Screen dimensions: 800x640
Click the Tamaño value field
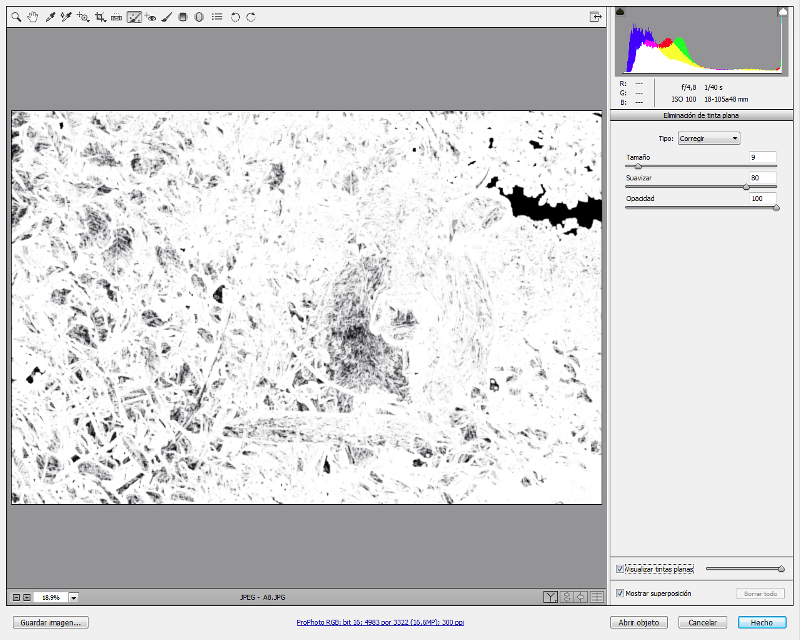[763, 157]
